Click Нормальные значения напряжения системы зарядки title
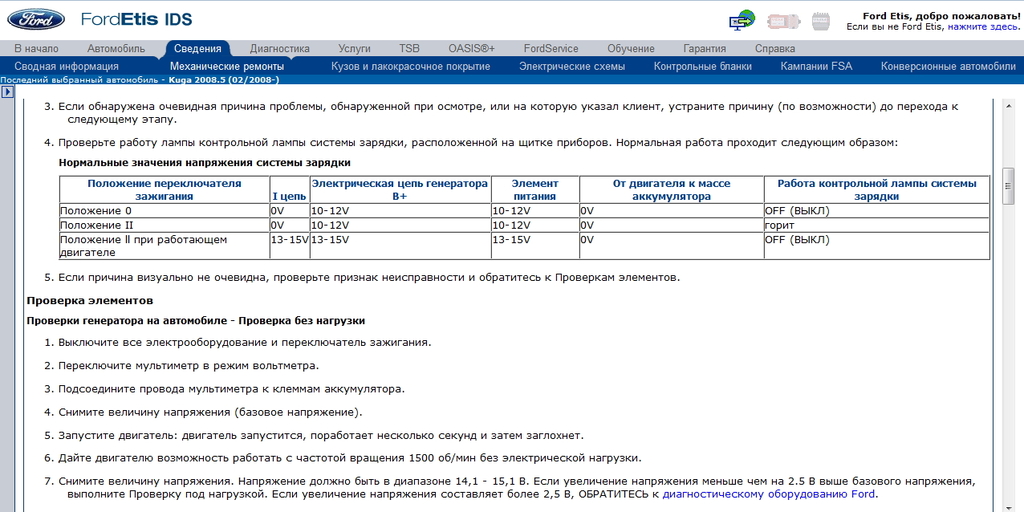The height and width of the screenshot is (512, 1024). (x=204, y=163)
